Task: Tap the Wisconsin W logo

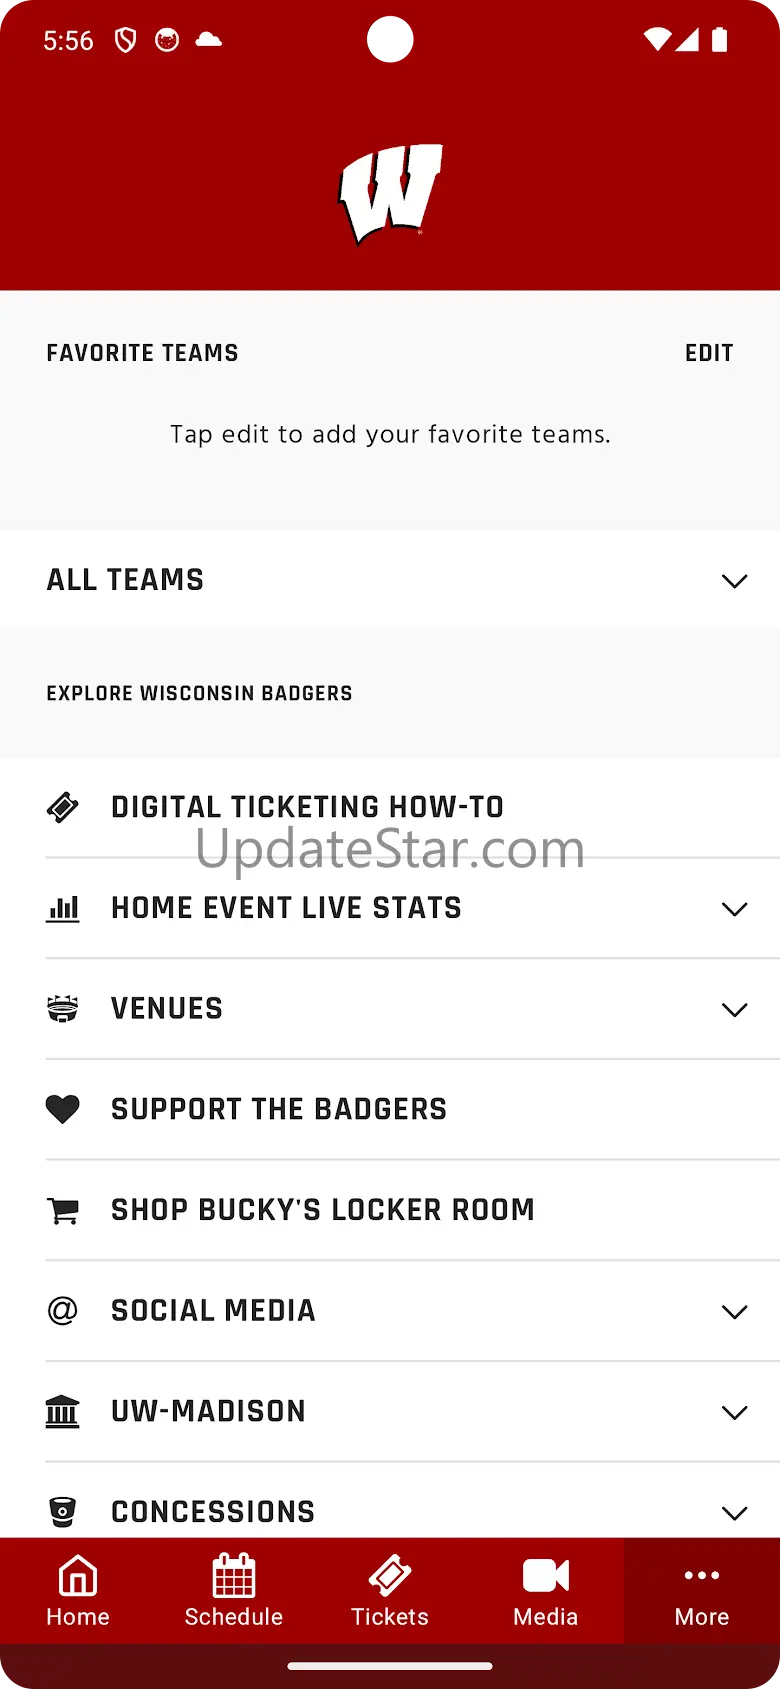Action: pos(390,194)
